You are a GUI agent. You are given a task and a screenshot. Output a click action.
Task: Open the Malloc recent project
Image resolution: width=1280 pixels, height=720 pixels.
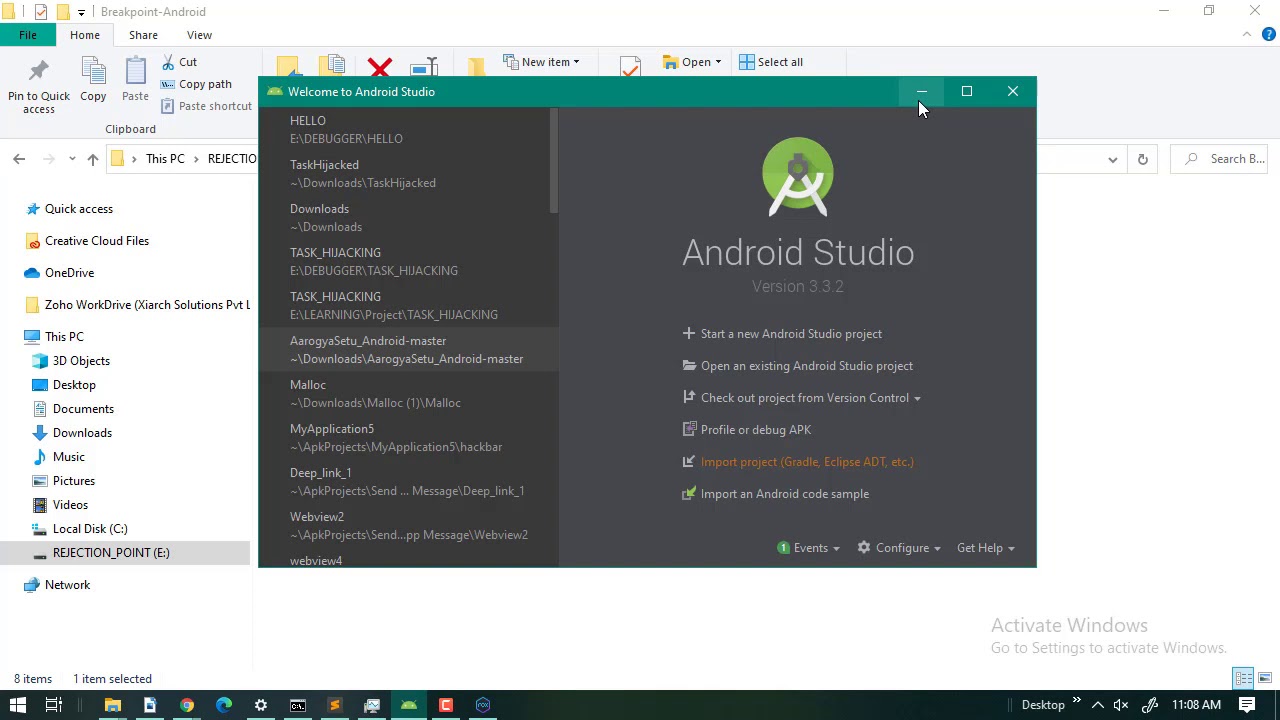point(408,393)
